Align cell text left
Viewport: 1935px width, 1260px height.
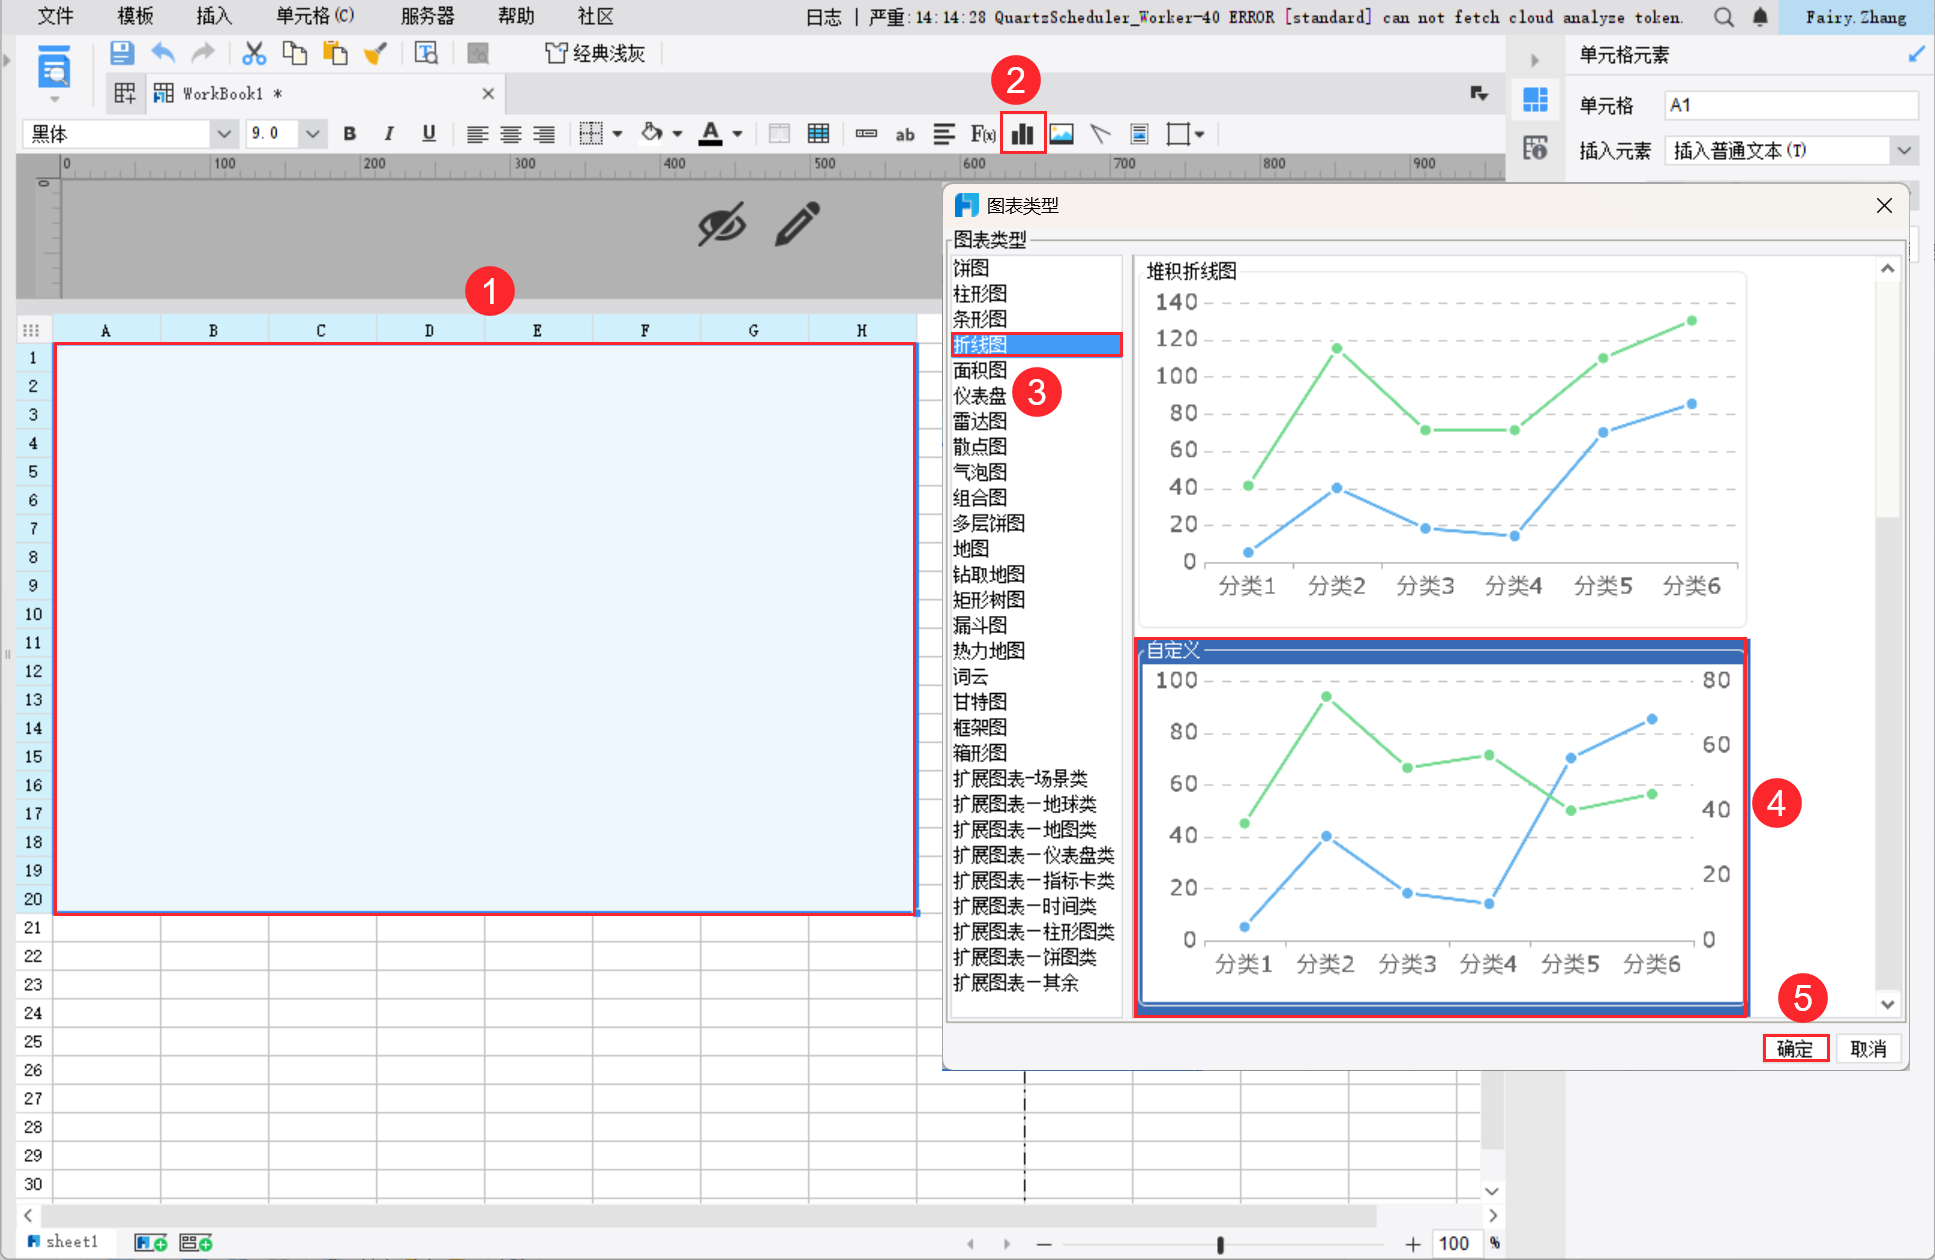(477, 134)
